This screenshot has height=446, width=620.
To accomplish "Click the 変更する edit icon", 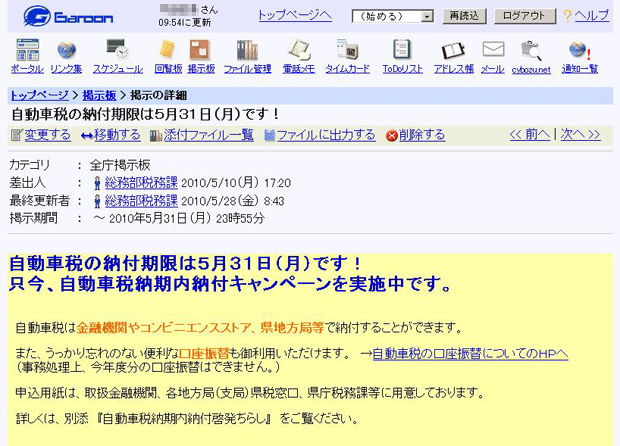I will pyautogui.click(x=17, y=135).
